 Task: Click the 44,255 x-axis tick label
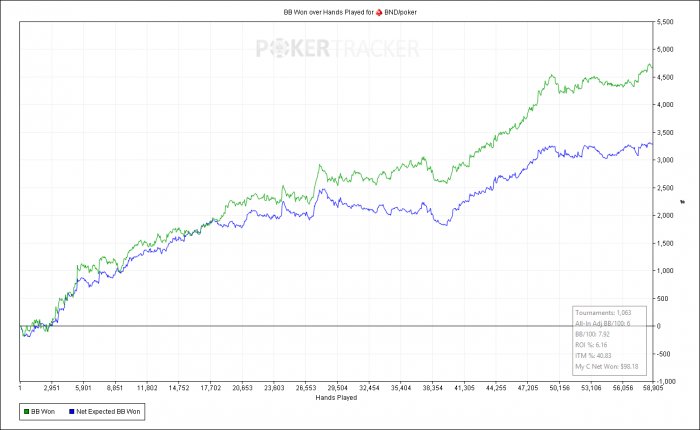coord(496,388)
